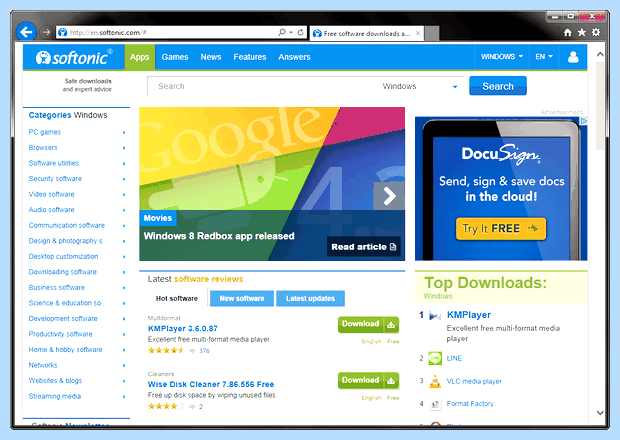Click the VLC cone icon
620x440 pixels.
pyautogui.click(x=435, y=381)
